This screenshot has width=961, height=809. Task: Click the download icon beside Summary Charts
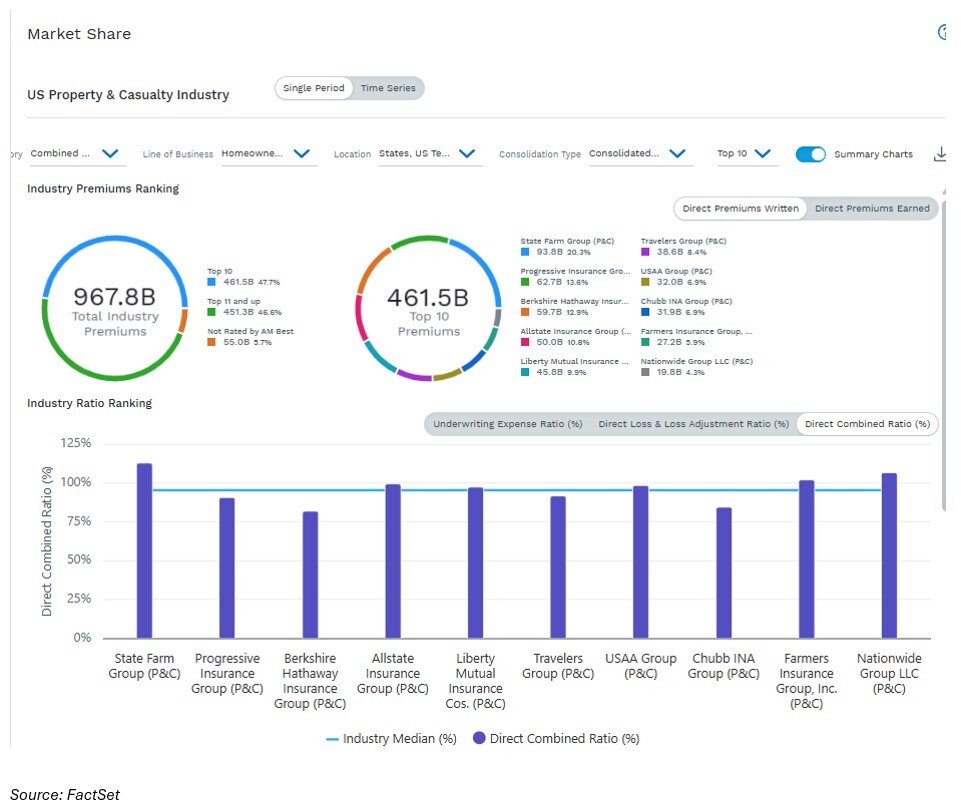coord(939,154)
